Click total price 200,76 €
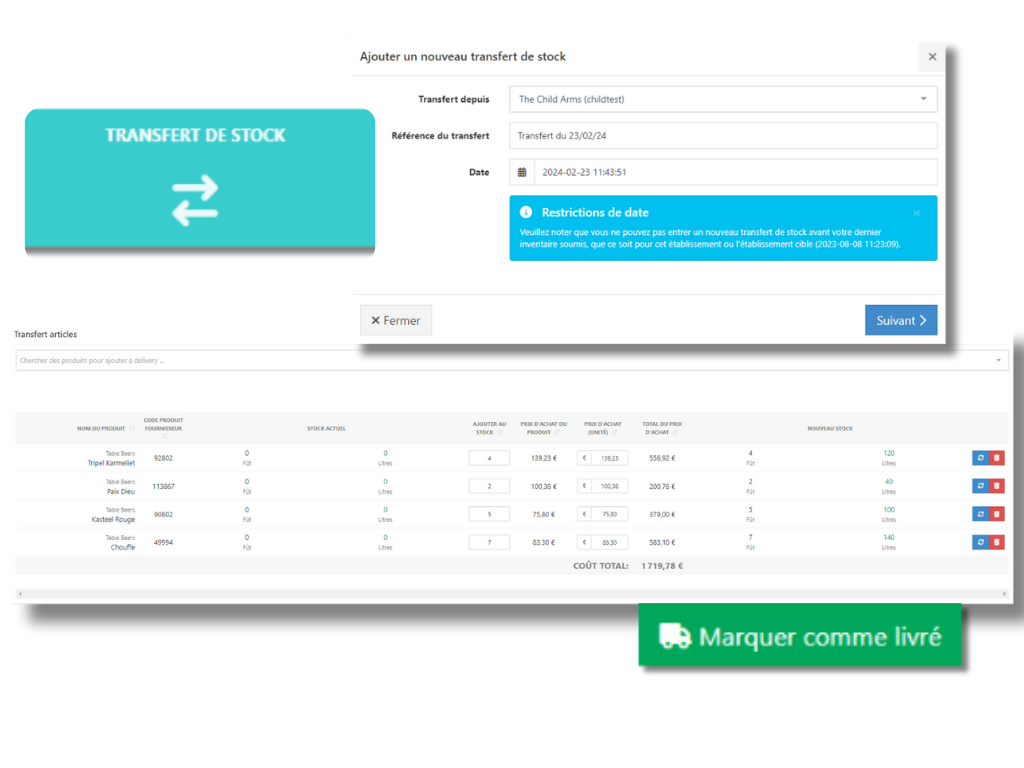The height and width of the screenshot is (768, 1024). point(662,486)
